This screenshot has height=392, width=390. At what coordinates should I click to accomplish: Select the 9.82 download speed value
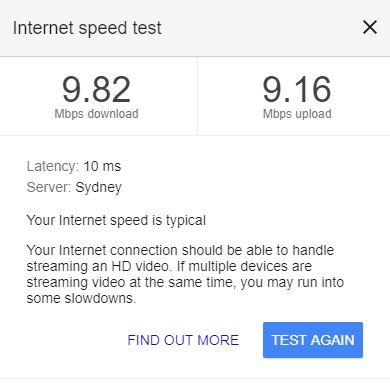coord(96,89)
